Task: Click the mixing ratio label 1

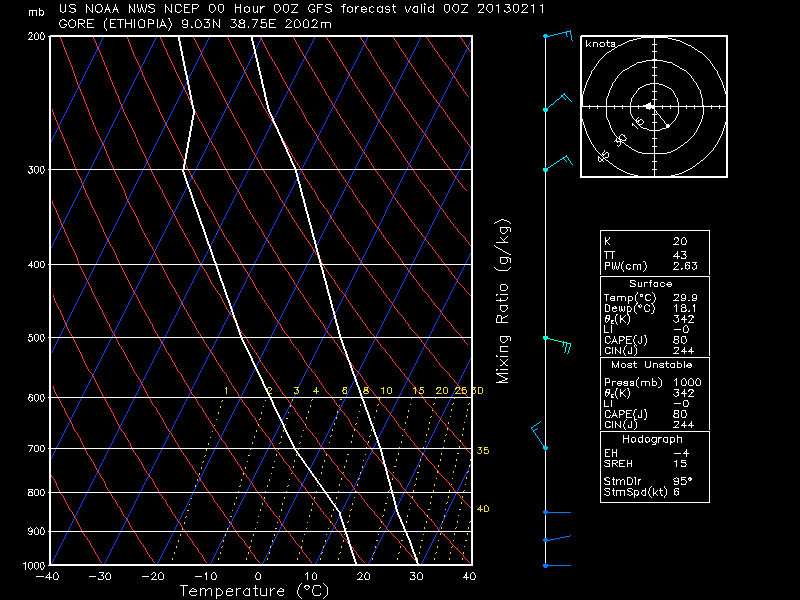Action: coord(226,391)
